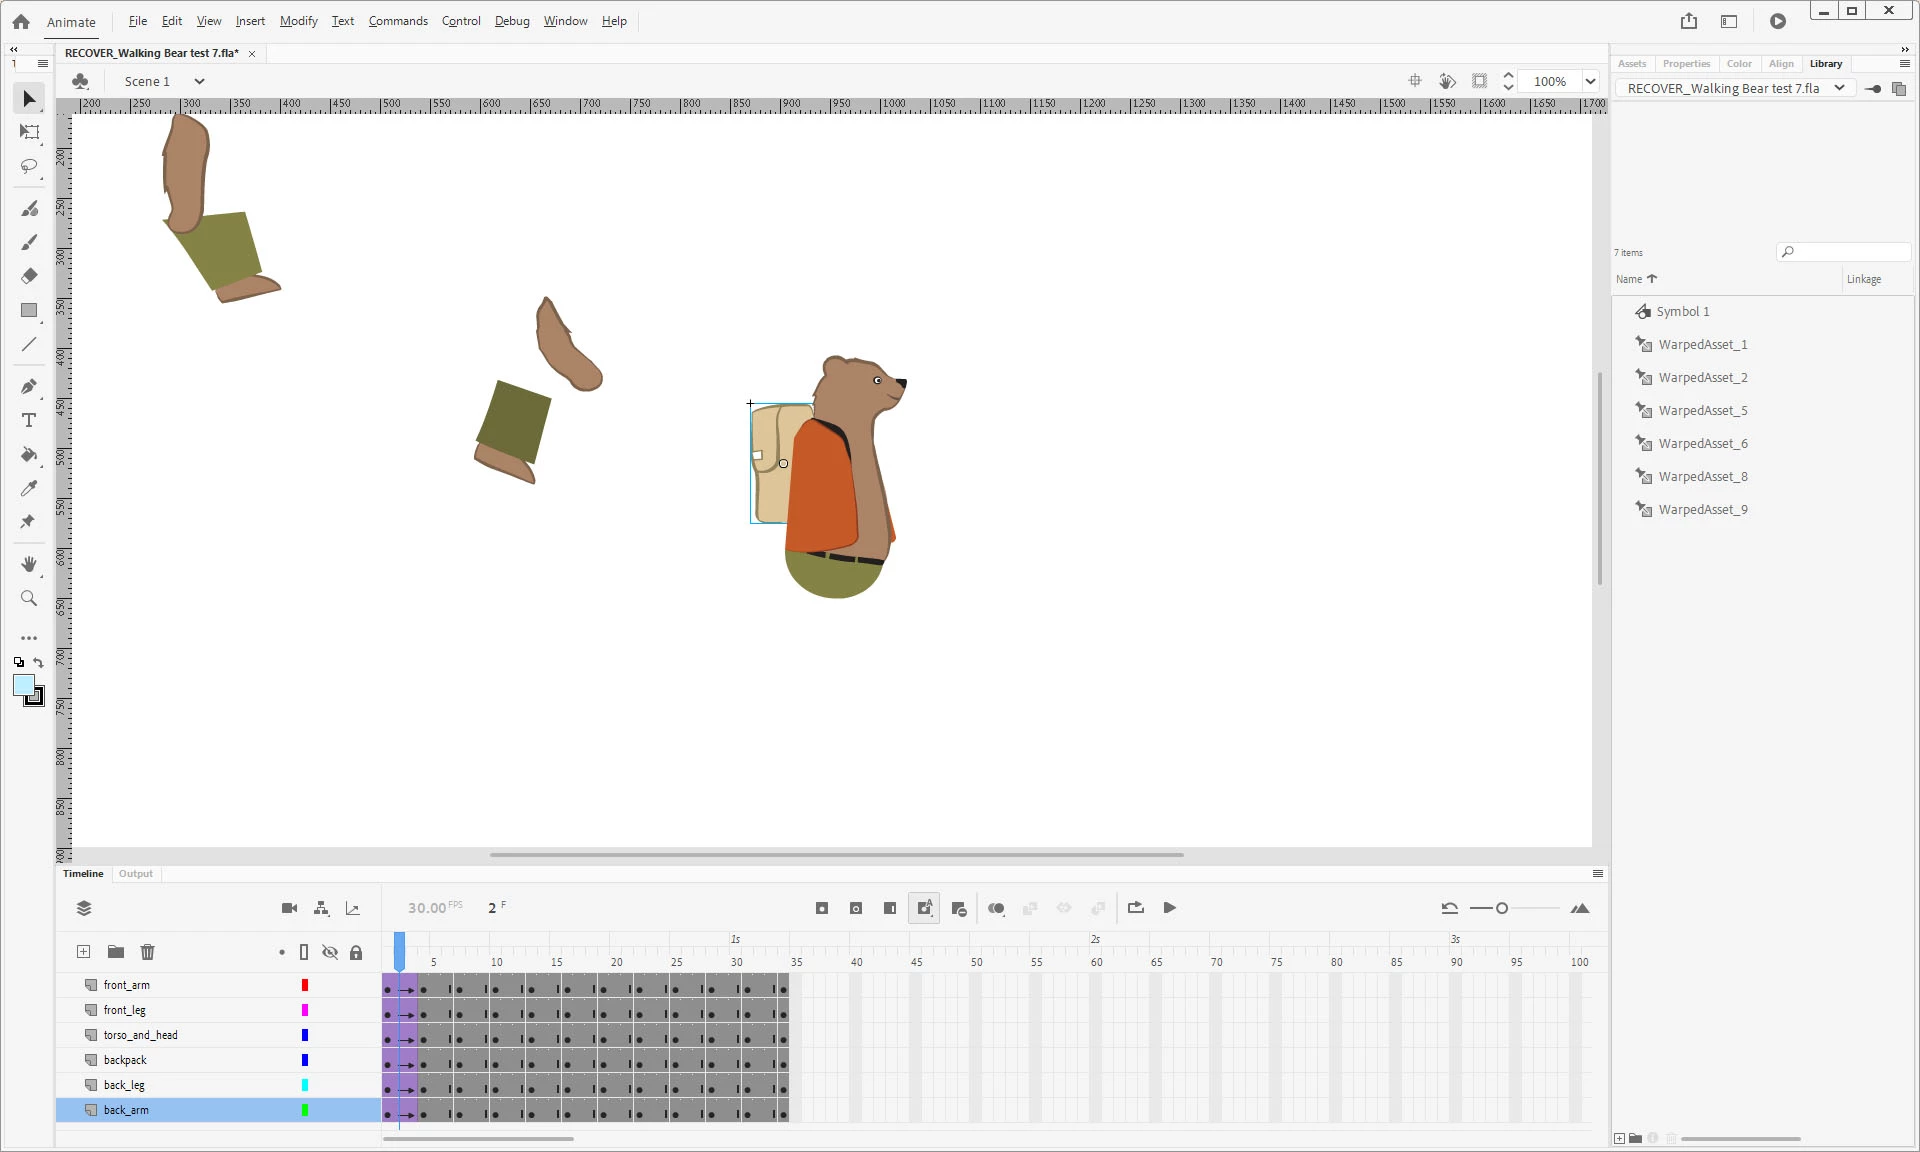
Task: Delete the selected layer with trash icon
Action: [x=148, y=952]
